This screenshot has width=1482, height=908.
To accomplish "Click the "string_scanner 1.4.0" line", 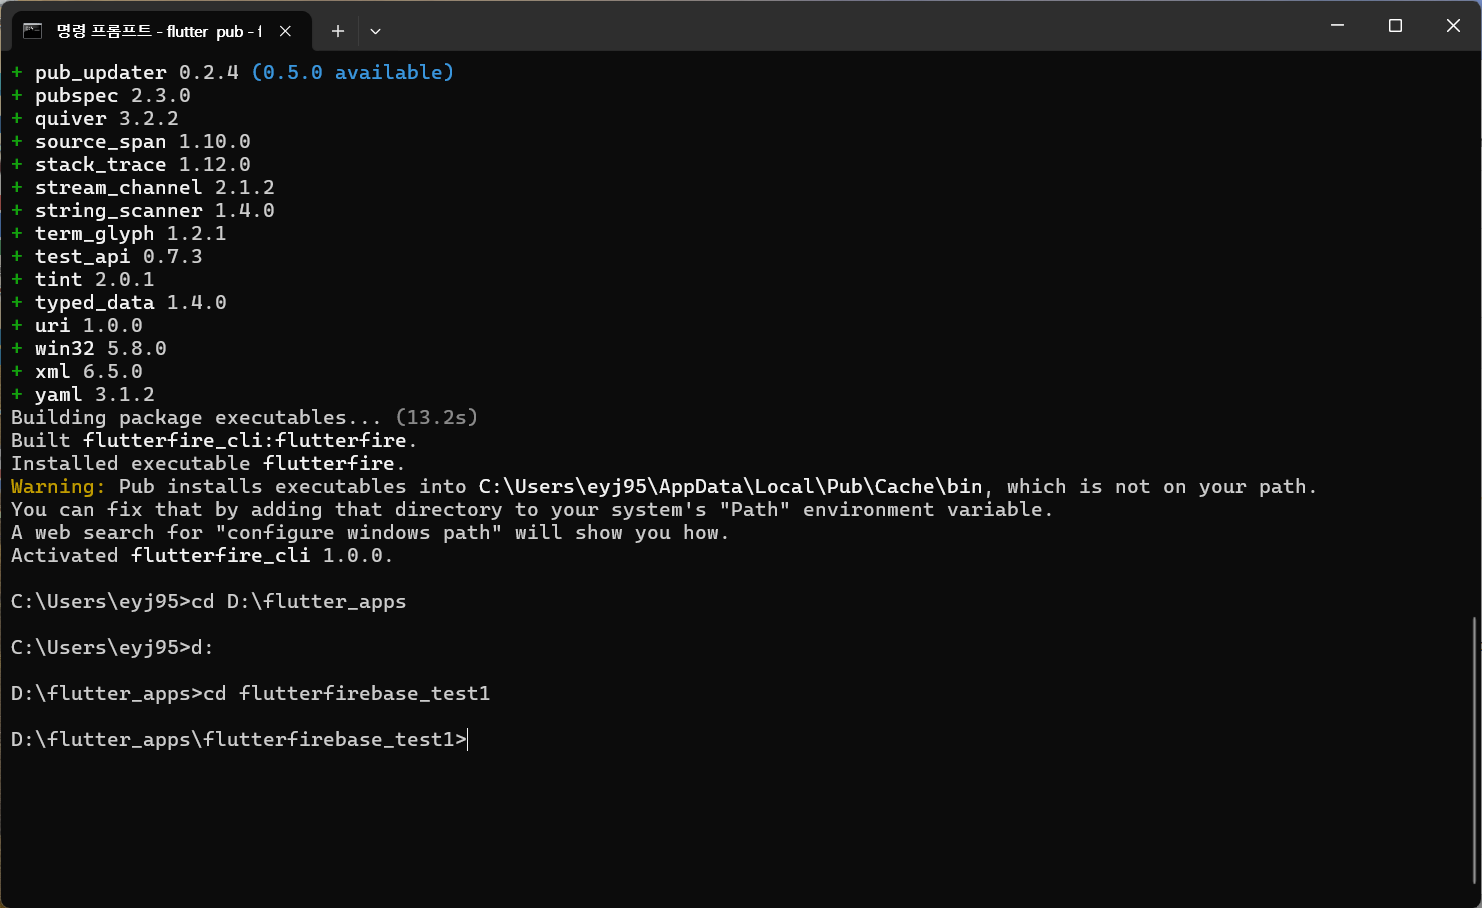I will coord(143,210).
